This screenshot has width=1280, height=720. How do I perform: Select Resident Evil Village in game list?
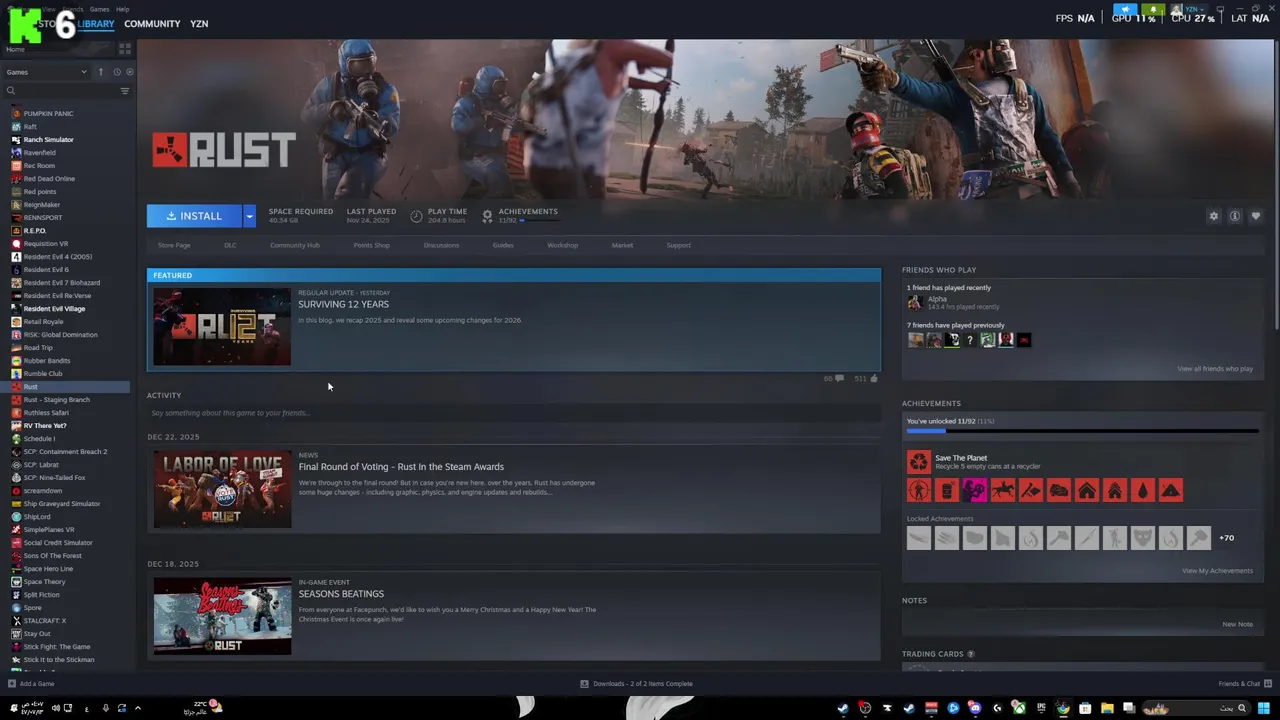pos(54,309)
